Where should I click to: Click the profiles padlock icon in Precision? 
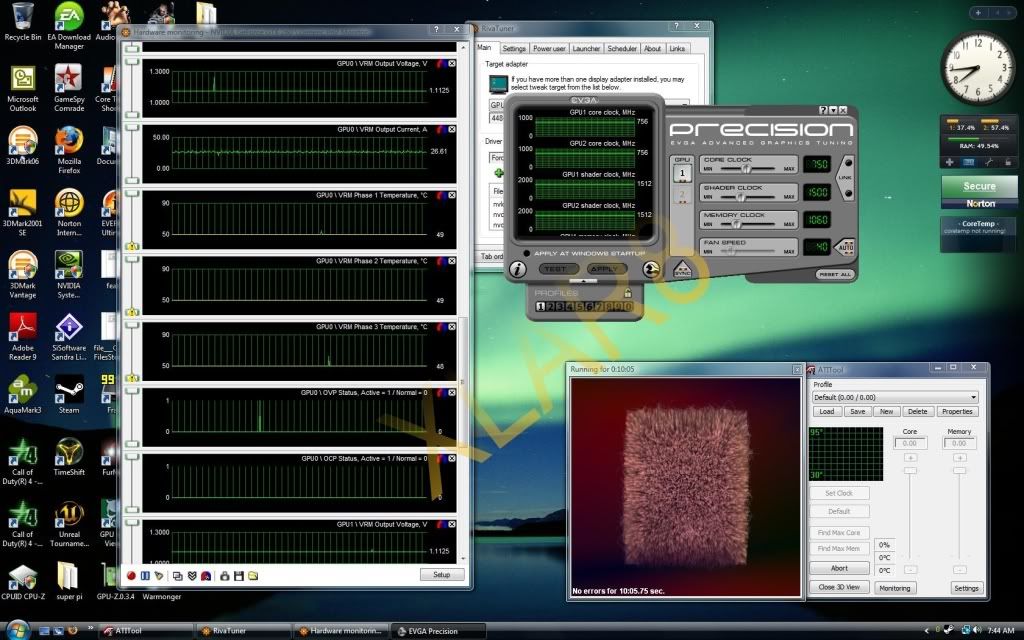click(627, 293)
